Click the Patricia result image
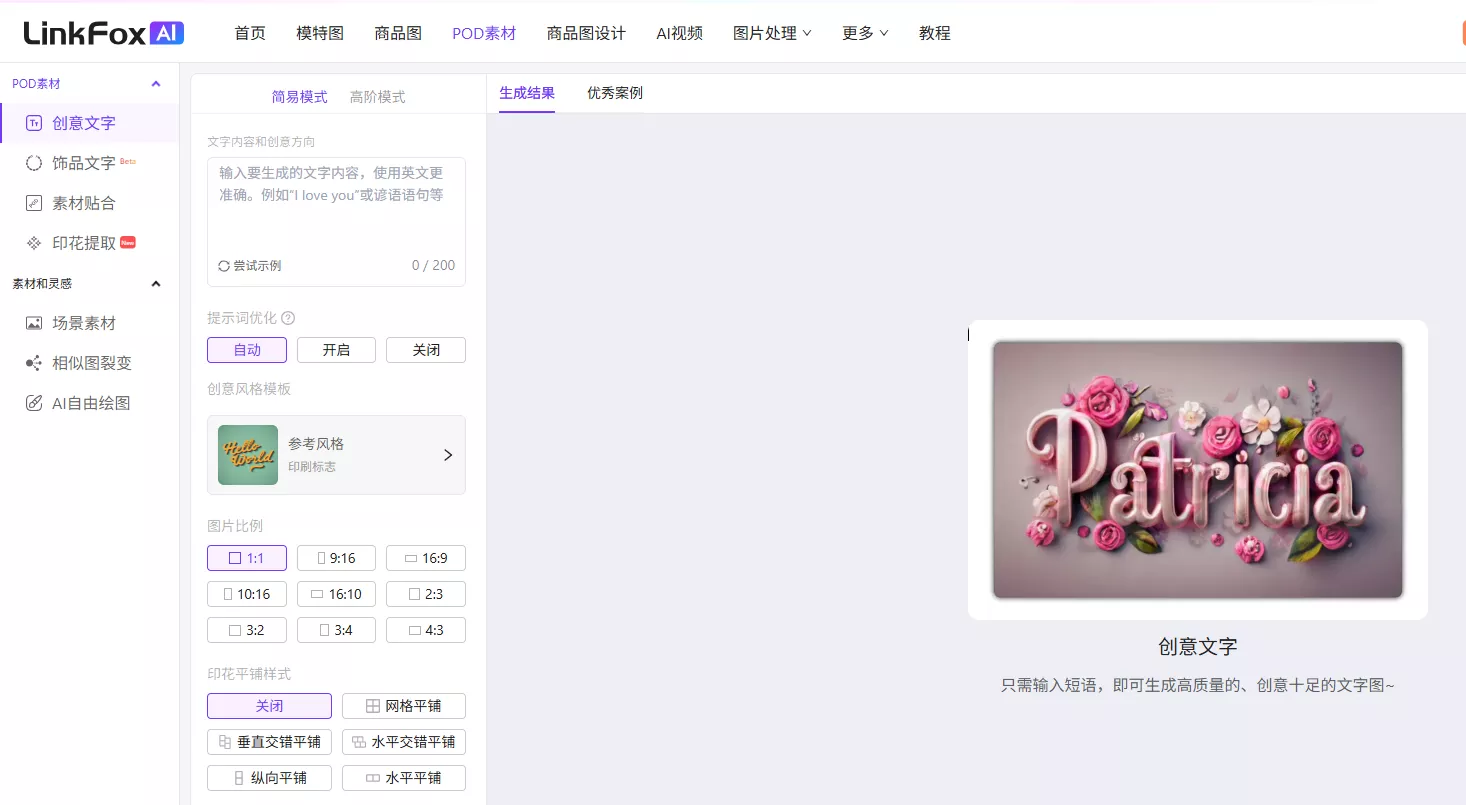1466x805 pixels. [1196, 471]
